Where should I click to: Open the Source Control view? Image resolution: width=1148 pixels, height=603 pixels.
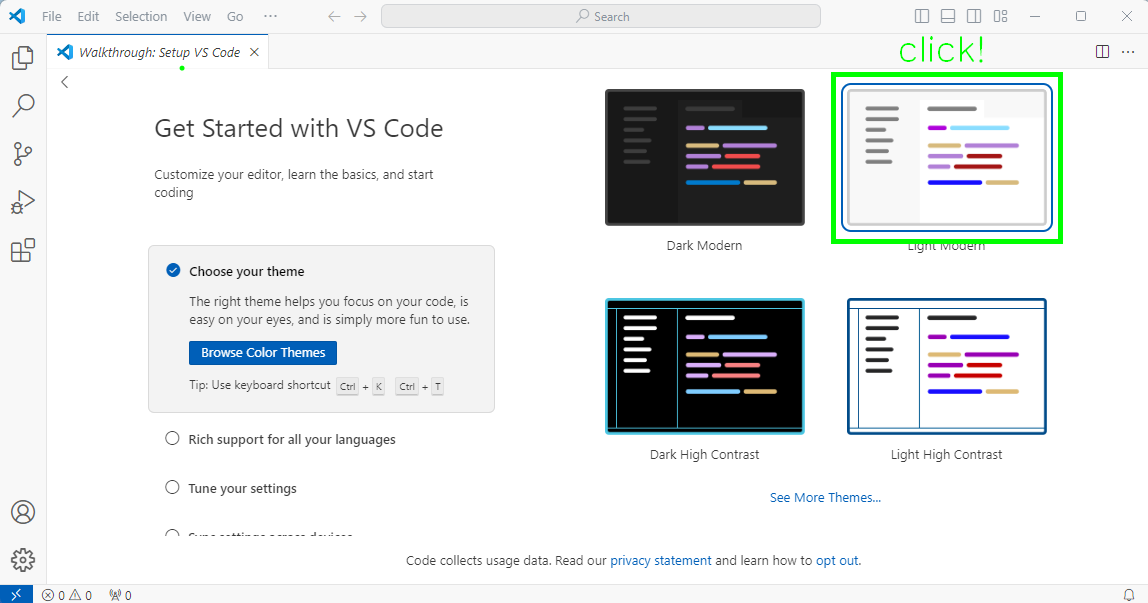[x=23, y=154]
